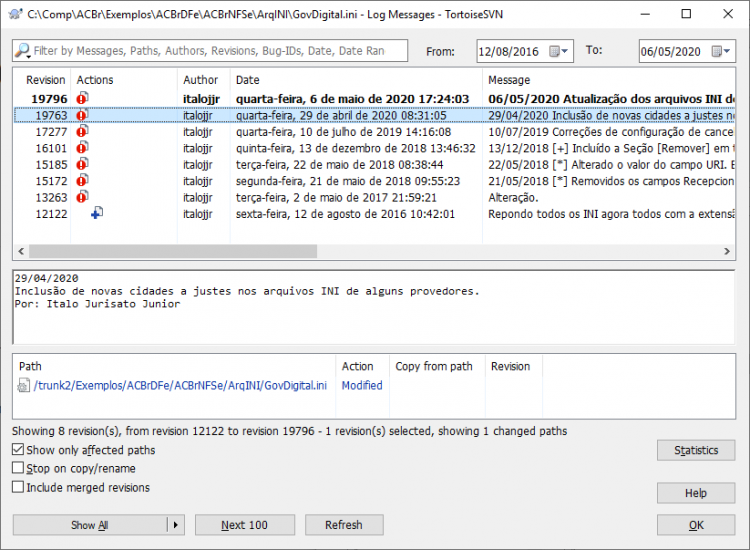
Task: Click the modified action icon for revision 17277
Action: (x=82, y=131)
